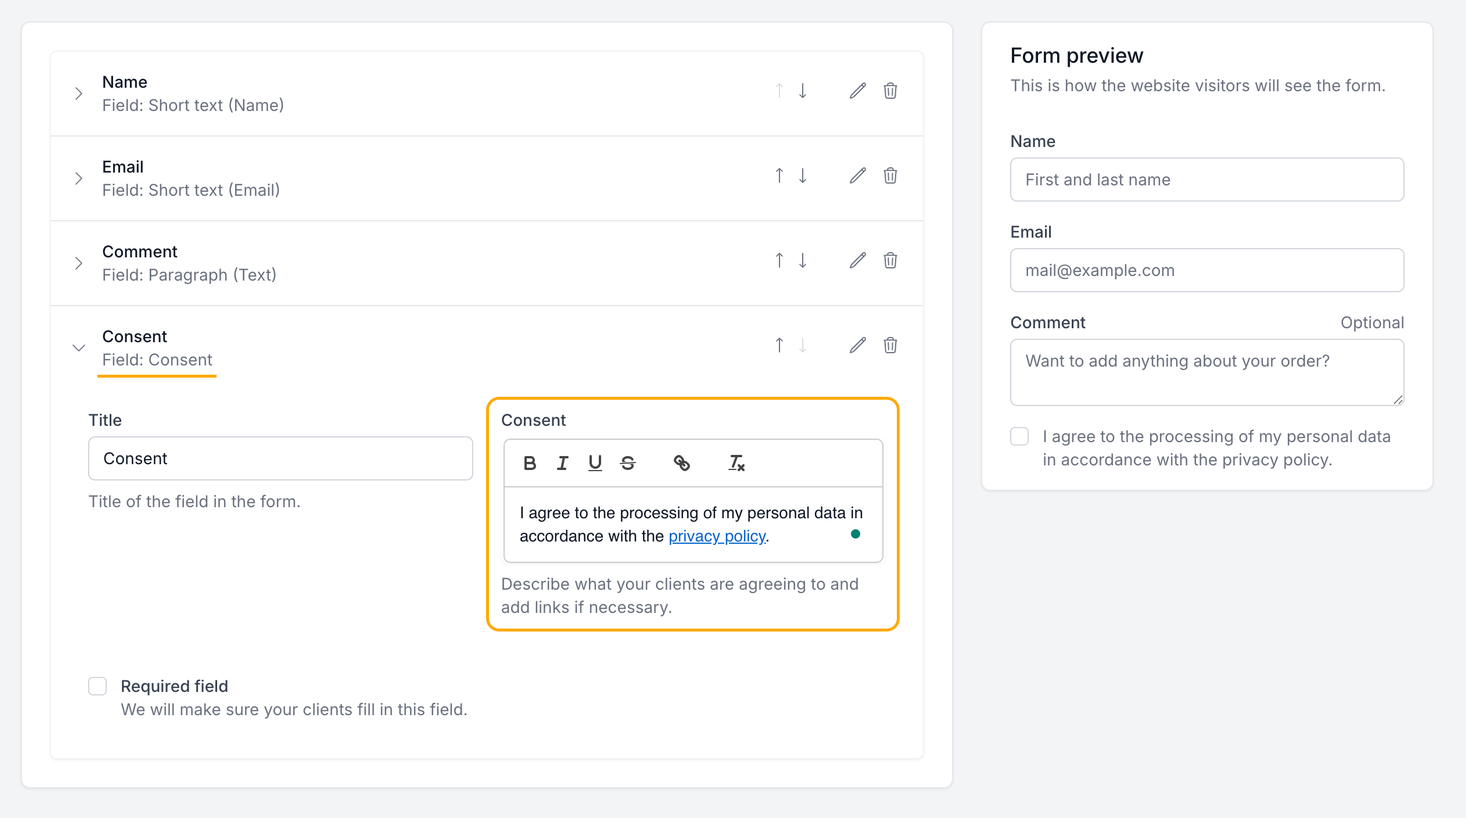Clear text formatting in Consent editor
The height and width of the screenshot is (818, 1466).
pos(737,463)
